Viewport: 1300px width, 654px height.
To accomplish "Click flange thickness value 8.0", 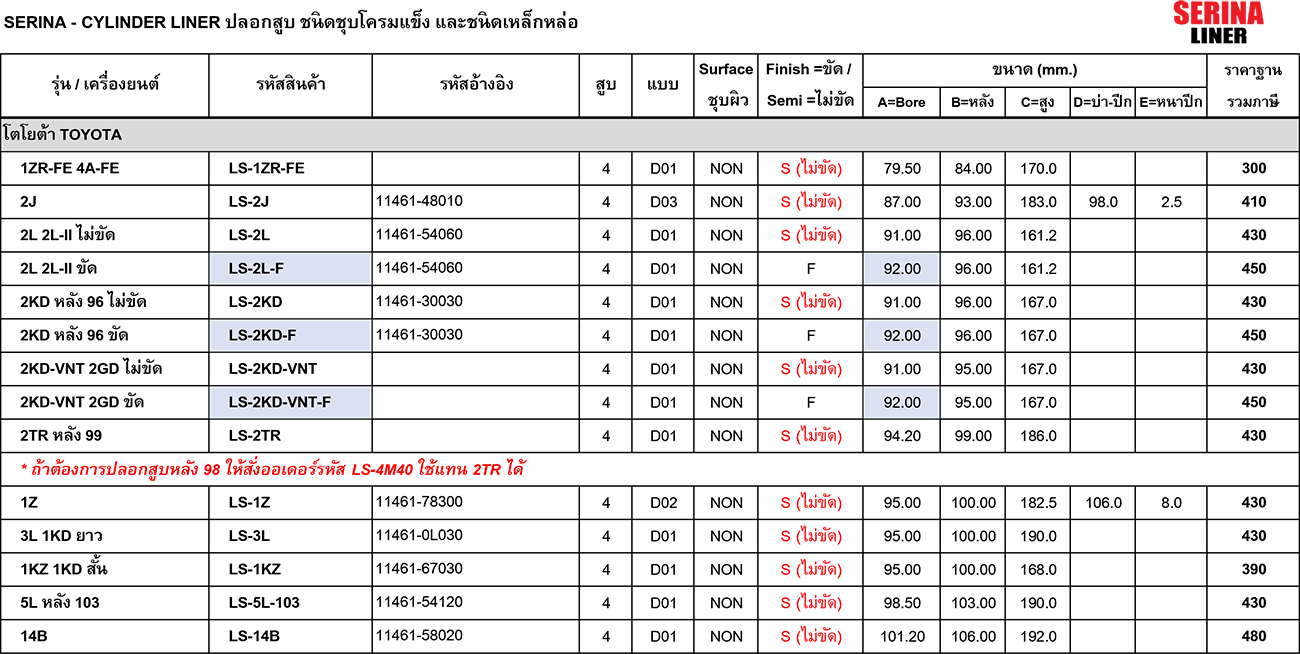I will point(1171,503).
